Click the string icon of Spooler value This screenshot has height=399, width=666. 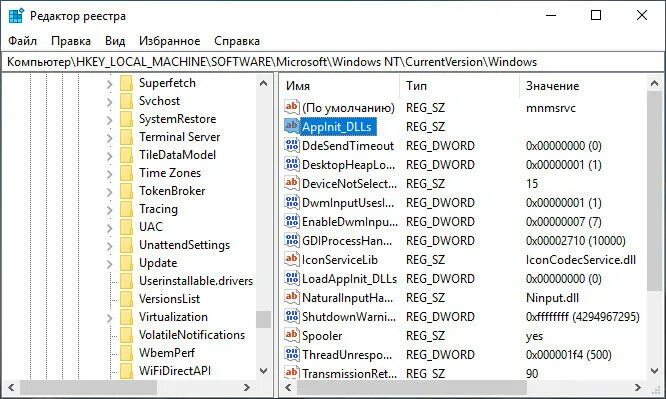pos(292,335)
